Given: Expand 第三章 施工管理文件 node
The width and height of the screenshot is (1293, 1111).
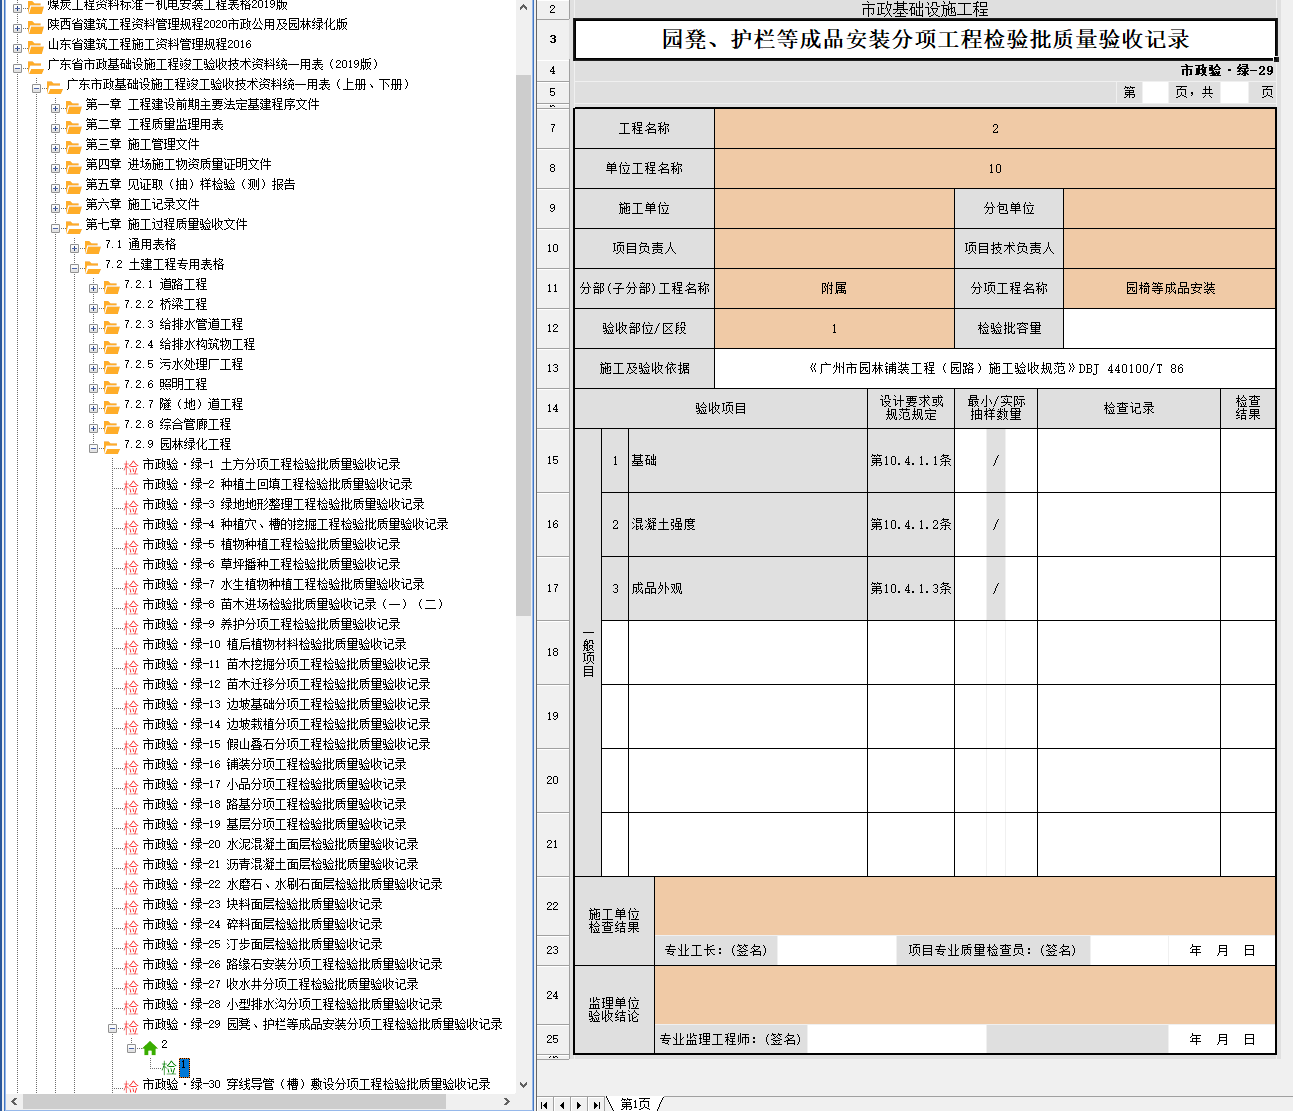Looking at the screenshot, I should (x=56, y=146).
